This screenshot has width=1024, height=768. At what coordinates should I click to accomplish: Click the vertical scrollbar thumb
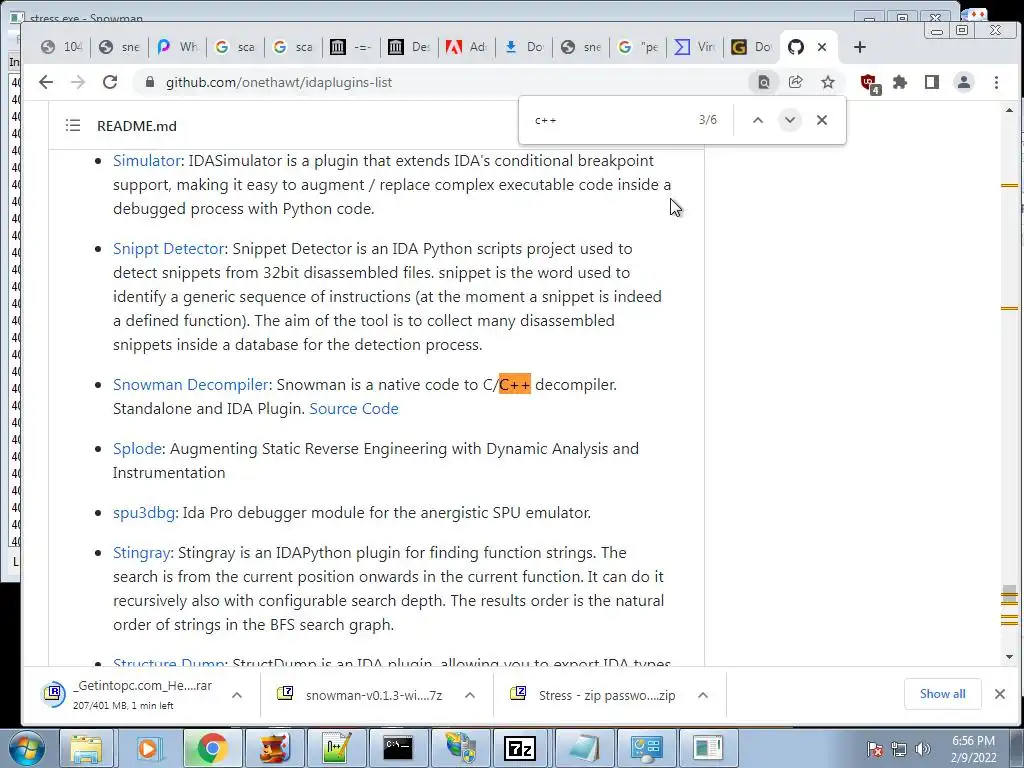[1010, 596]
